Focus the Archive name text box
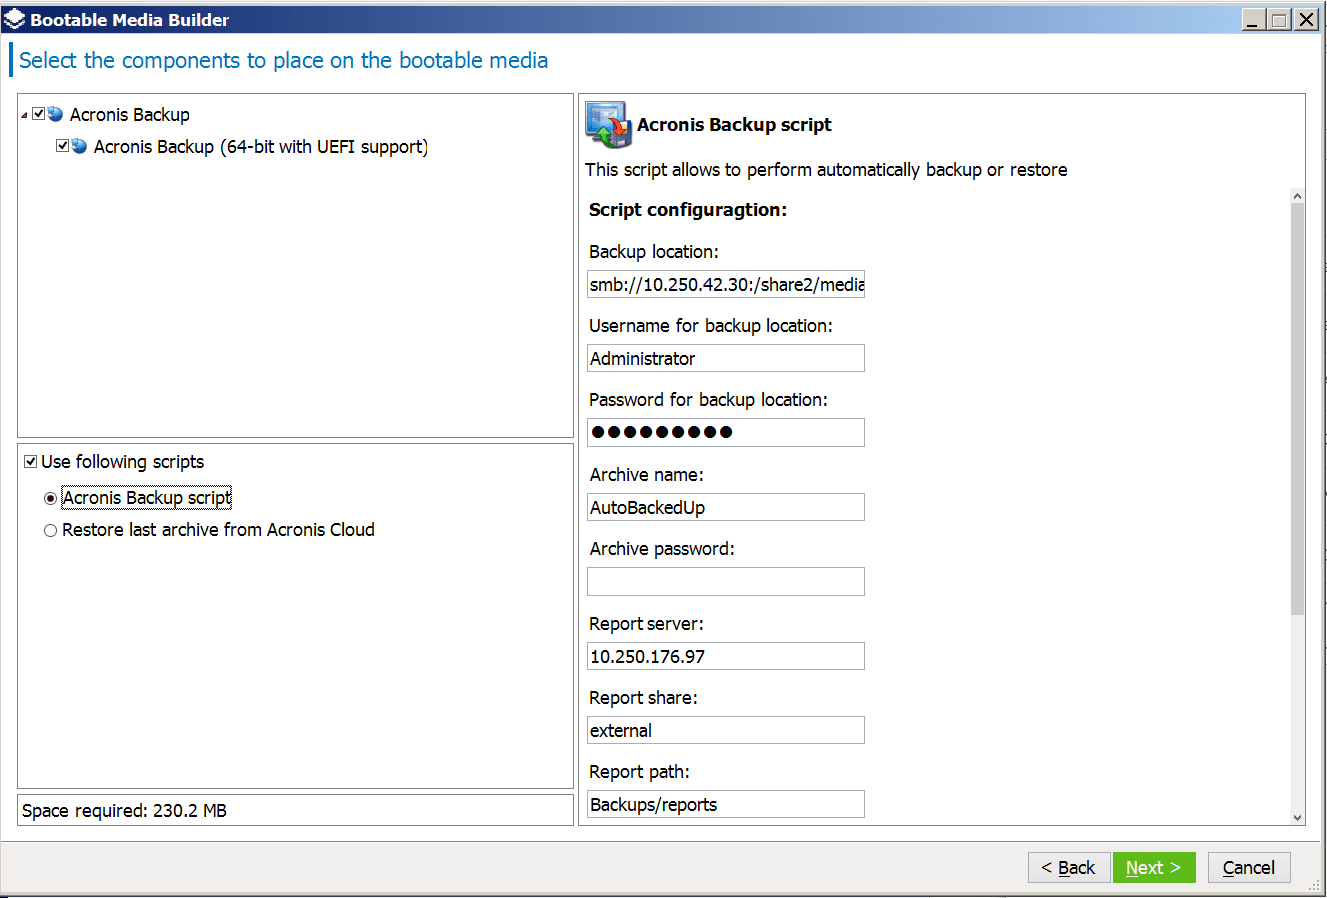Image resolution: width=1327 pixels, height=898 pixels. pyautogui.click(x=725, y=507)
